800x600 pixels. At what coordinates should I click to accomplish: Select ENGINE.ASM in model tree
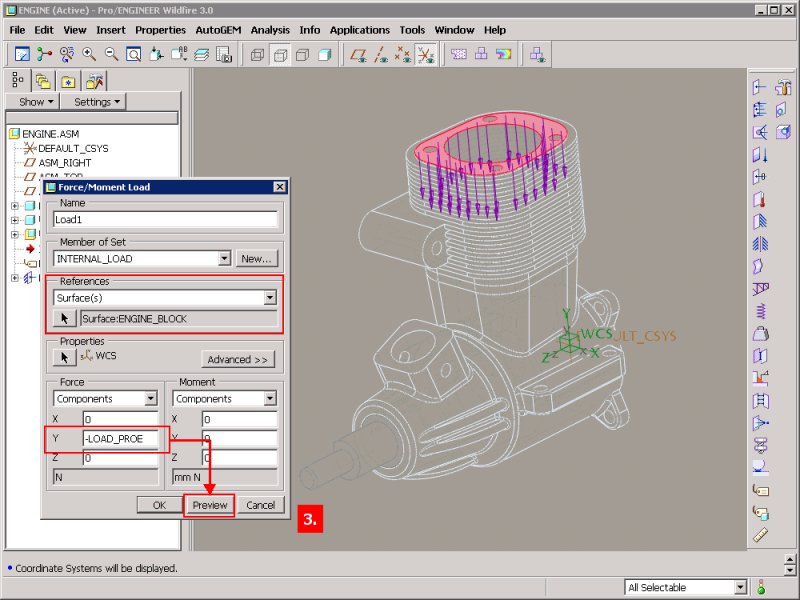[x=51, y=134]
